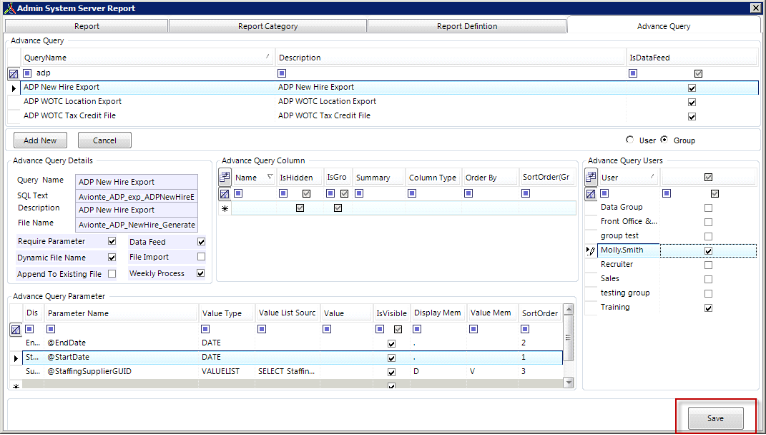Click QueryName filter operator icon beside adp

(x=28, y=73)
